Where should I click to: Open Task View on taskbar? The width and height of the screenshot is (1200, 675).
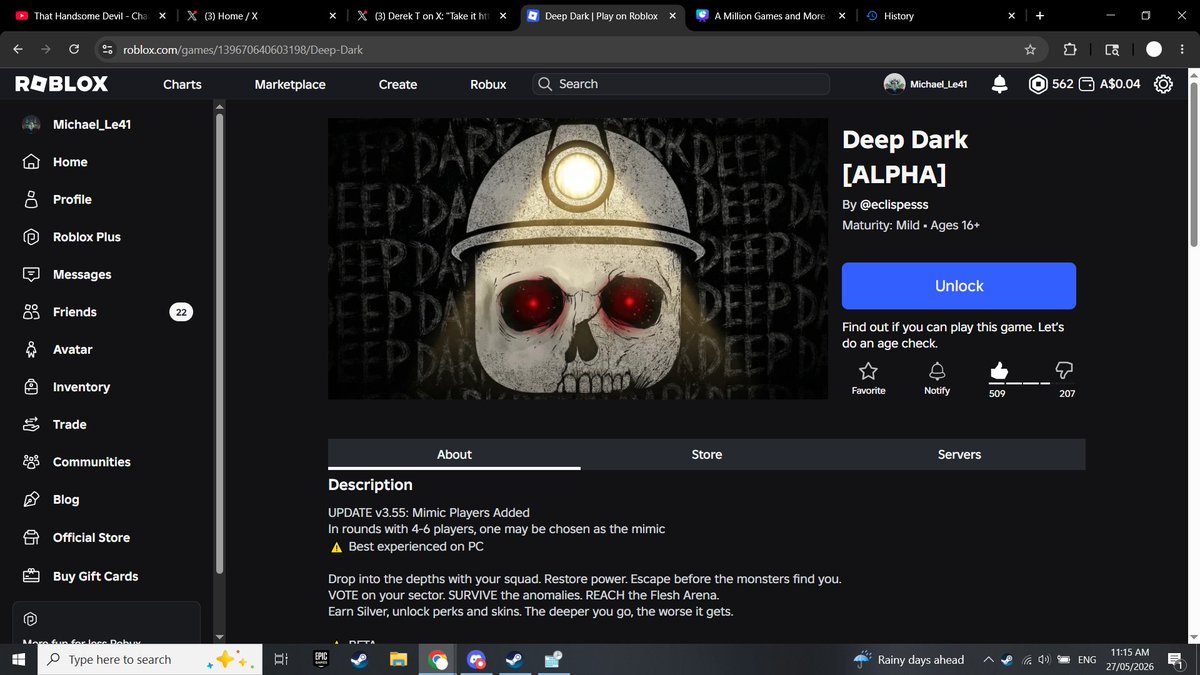(282, 660)
